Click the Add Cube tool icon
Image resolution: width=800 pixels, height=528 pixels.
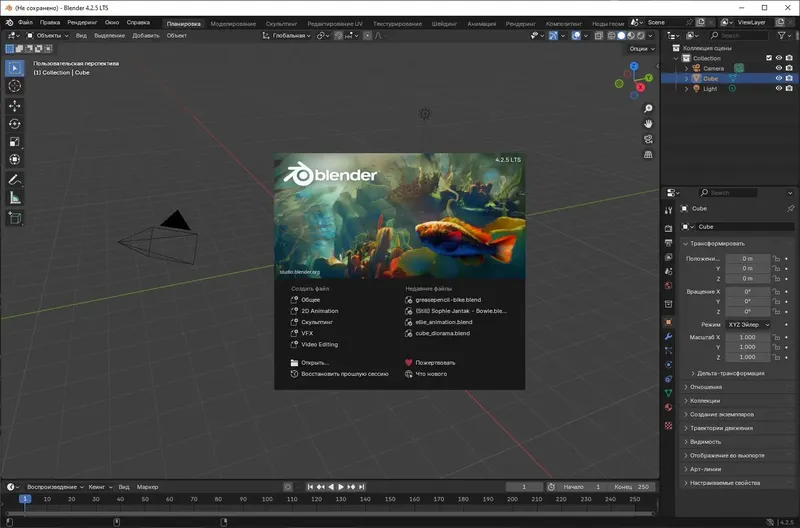coord(15,217)
